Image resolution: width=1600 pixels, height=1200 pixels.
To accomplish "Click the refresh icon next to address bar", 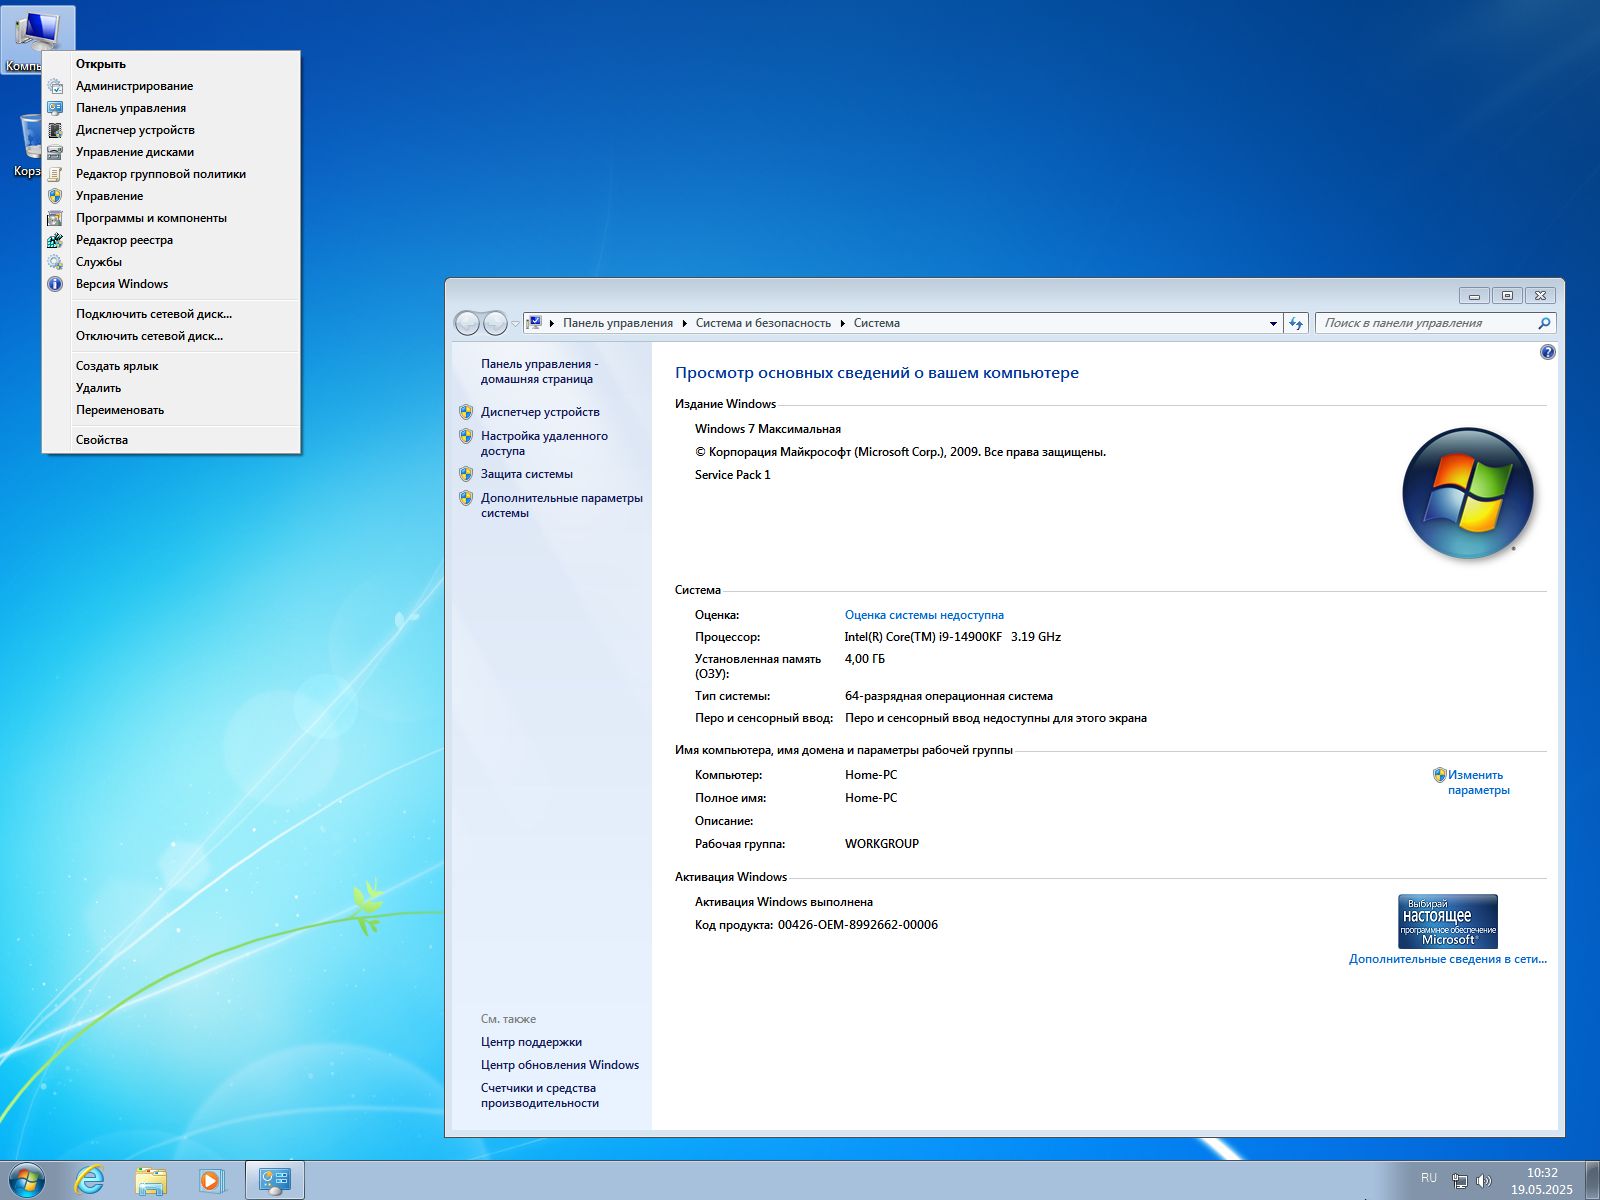I will tap(1296, 323).
